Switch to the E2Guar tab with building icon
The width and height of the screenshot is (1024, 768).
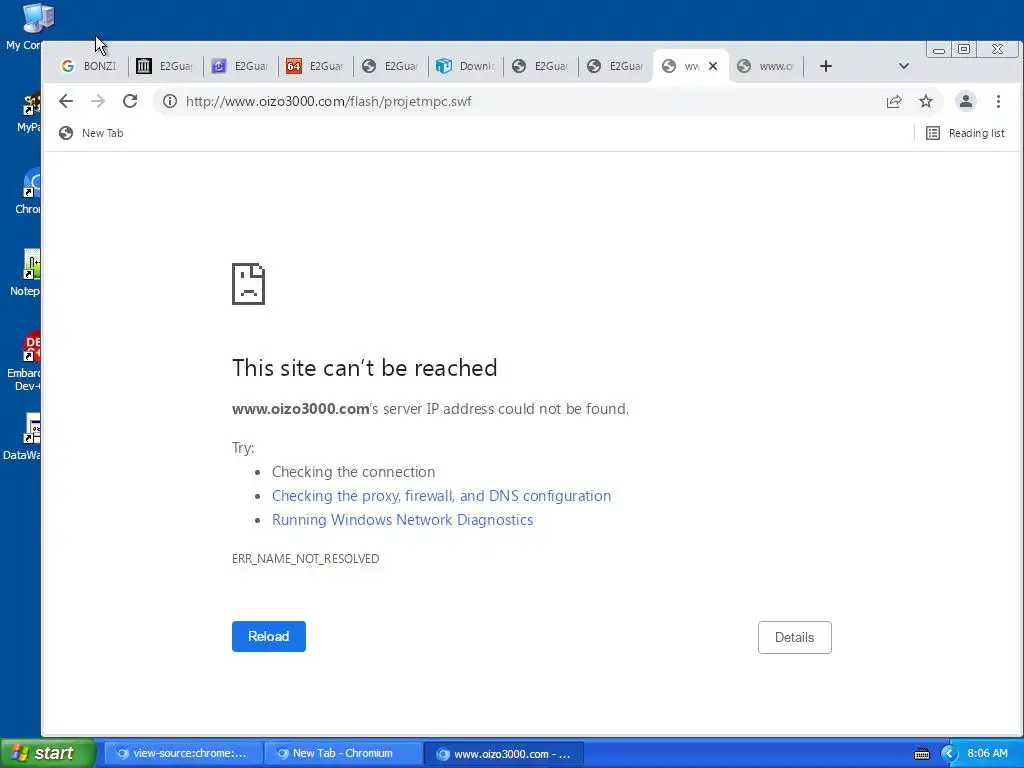[165, 66]
